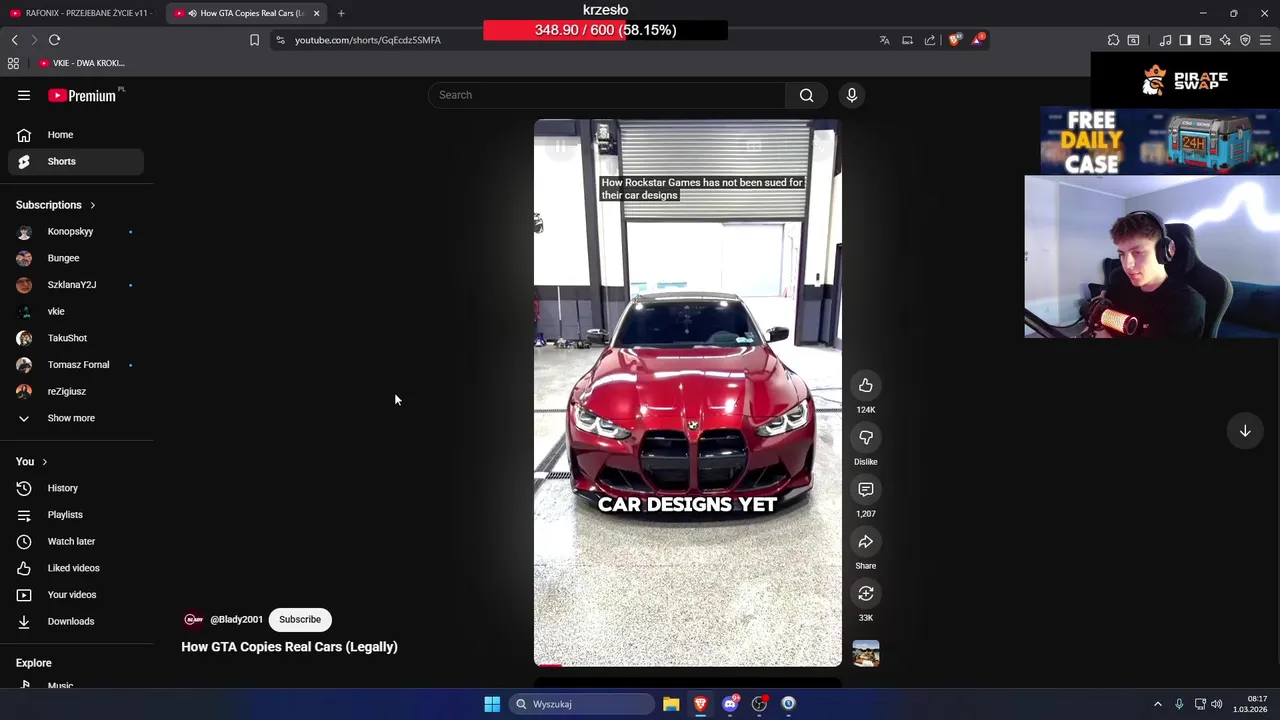Image resolution: width=1280 pixels, height=720 pixels.
Task: Open the sound source thumbnail
Action: (866, 653)
